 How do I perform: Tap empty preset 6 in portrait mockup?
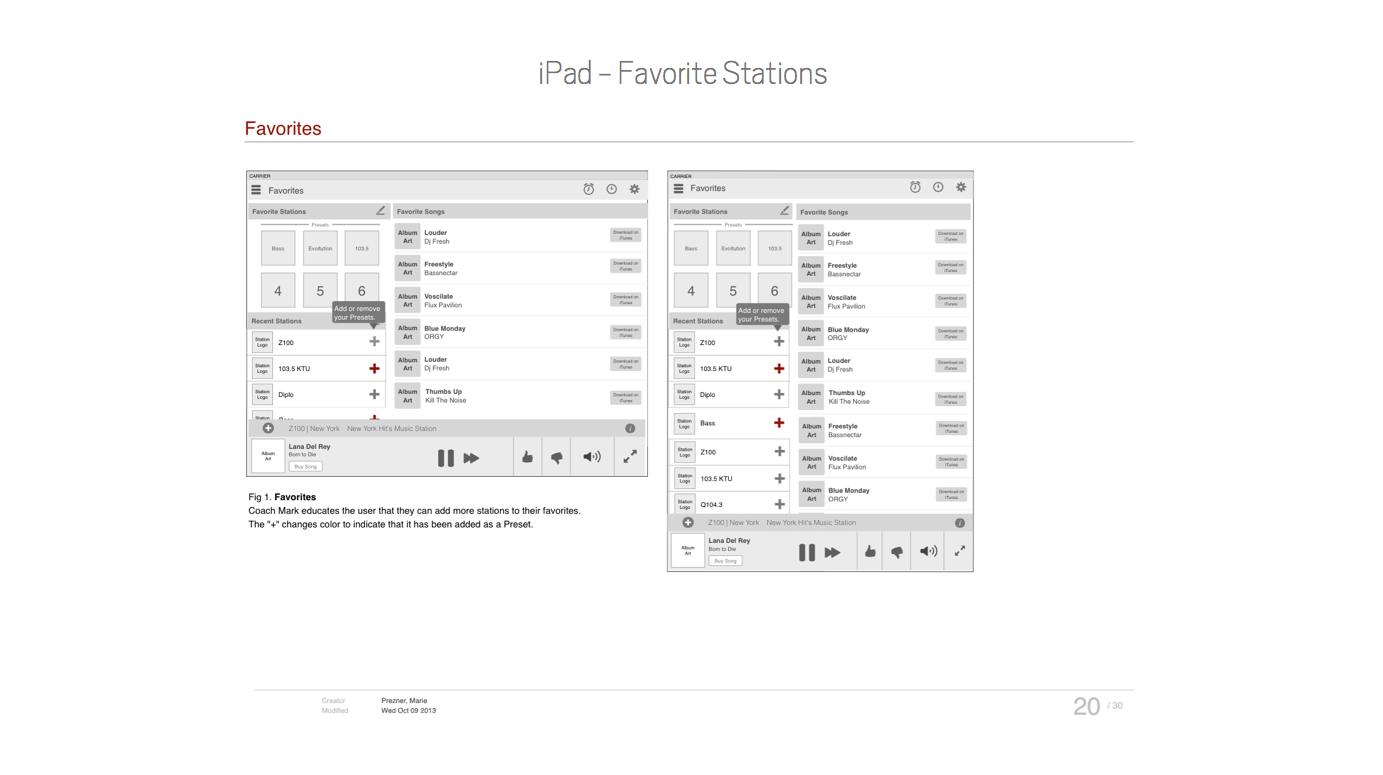click(x=774, y=290)
